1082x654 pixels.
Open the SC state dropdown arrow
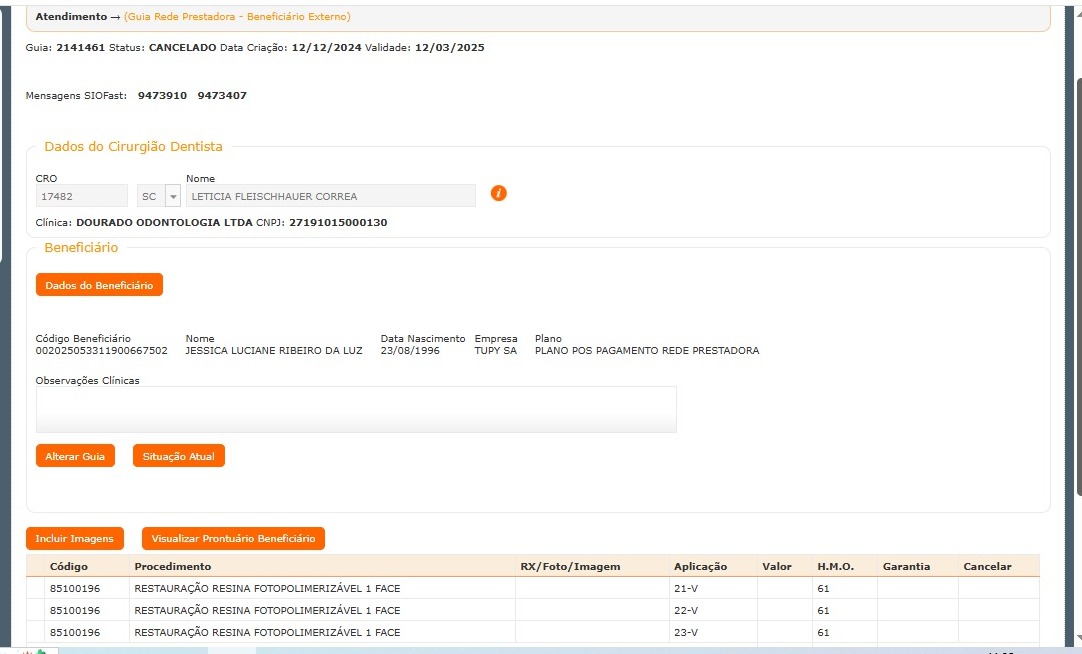(x=173, y=196)
